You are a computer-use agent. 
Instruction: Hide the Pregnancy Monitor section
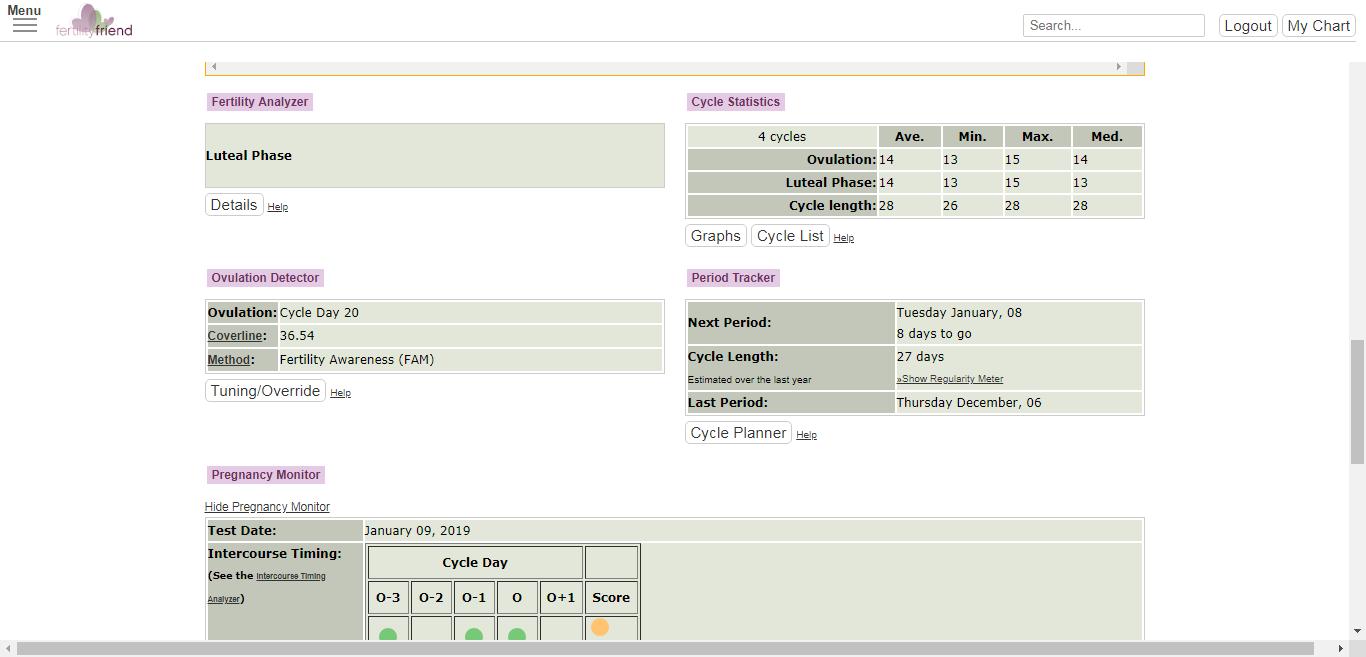pos(267,507)
